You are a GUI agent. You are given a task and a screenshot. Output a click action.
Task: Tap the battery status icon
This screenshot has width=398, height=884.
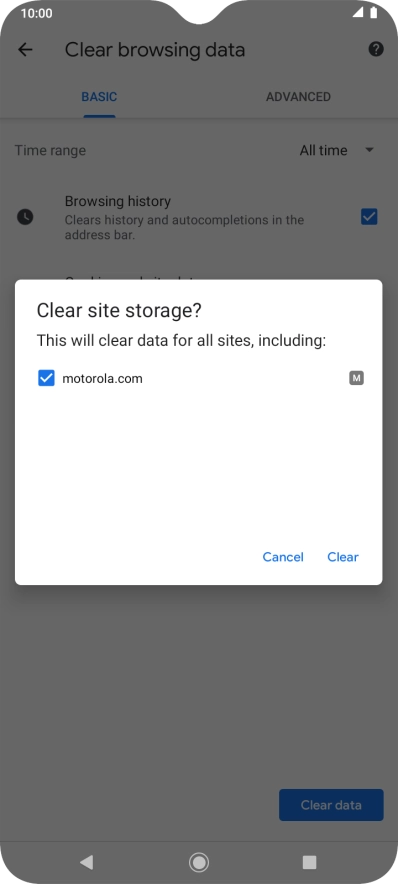(x=374, y=12)
